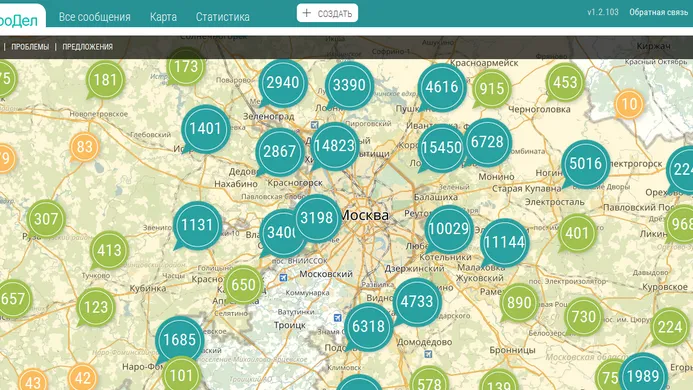Open the 14823 cluster marker
693x390 pixels.
[335, 146]
